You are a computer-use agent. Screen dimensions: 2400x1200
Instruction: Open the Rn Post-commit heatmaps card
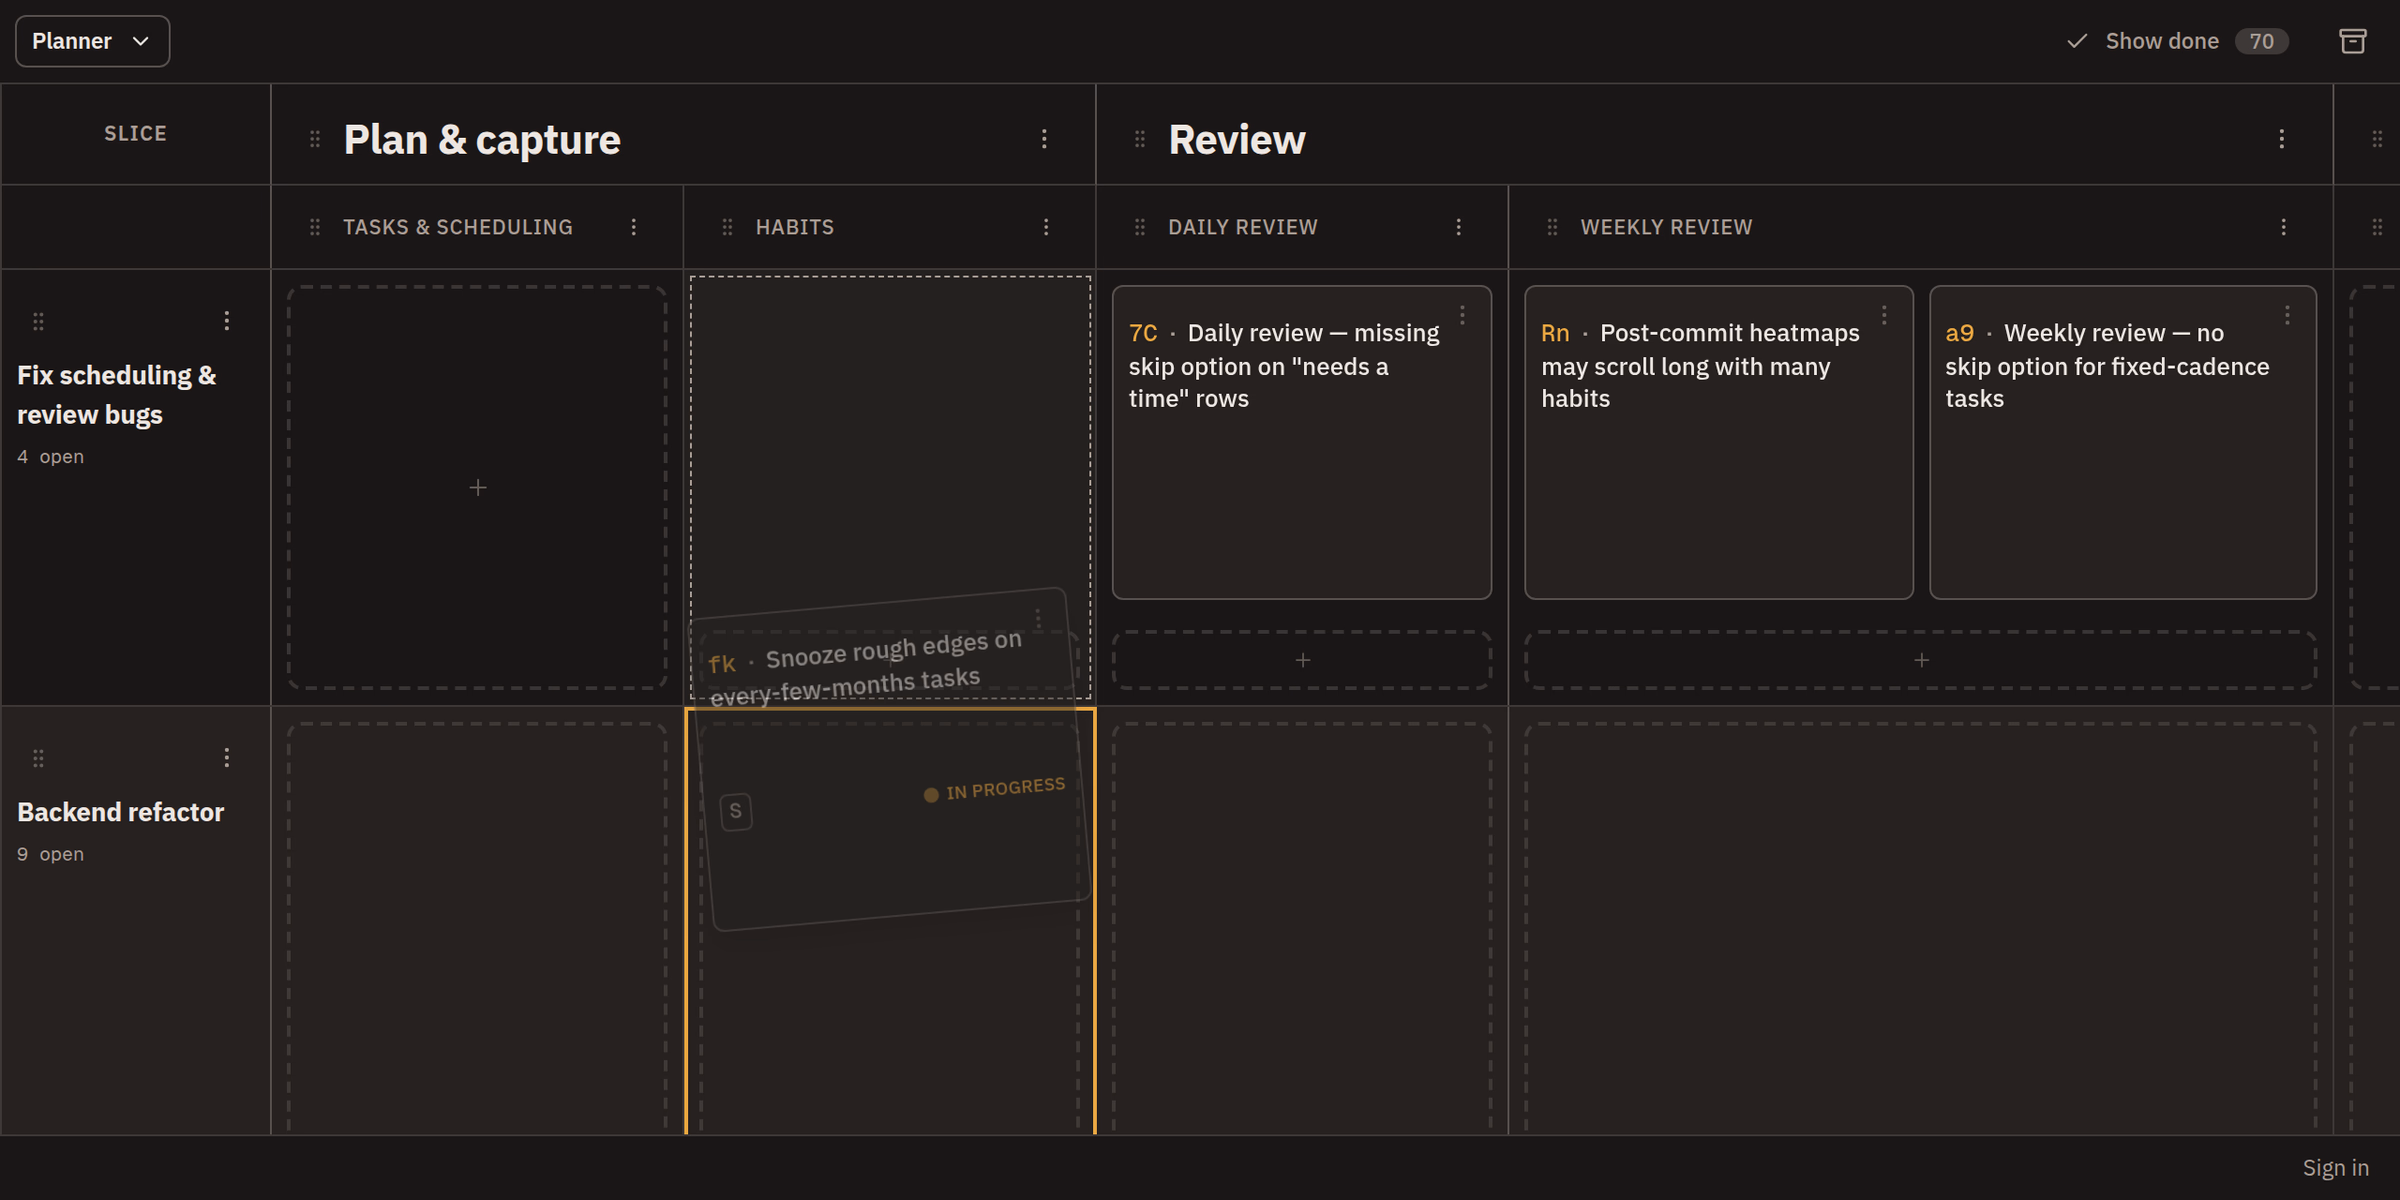pyautogui.click(x=1718, y=442)
